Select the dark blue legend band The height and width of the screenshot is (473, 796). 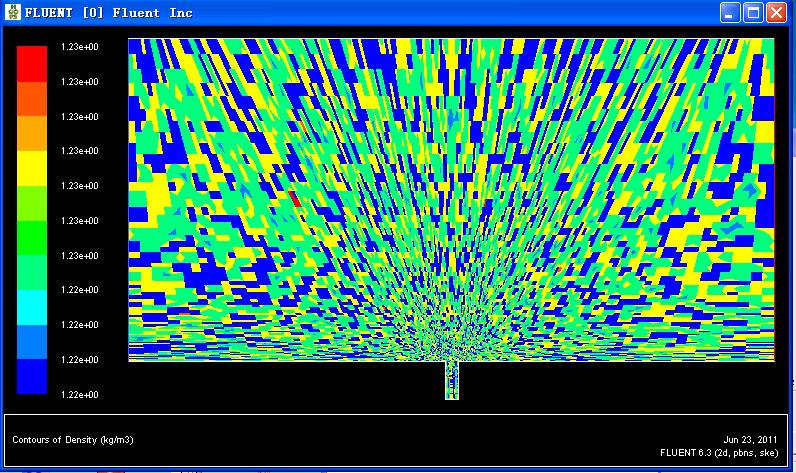(x=32, y=377)
